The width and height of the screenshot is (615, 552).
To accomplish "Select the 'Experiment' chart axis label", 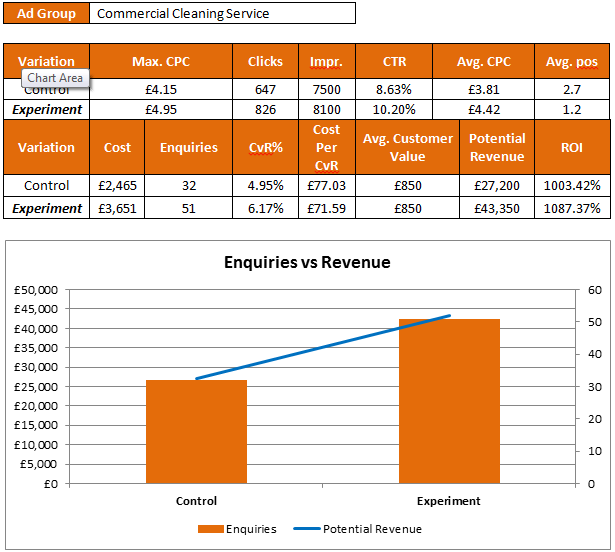I will (448, 501).
